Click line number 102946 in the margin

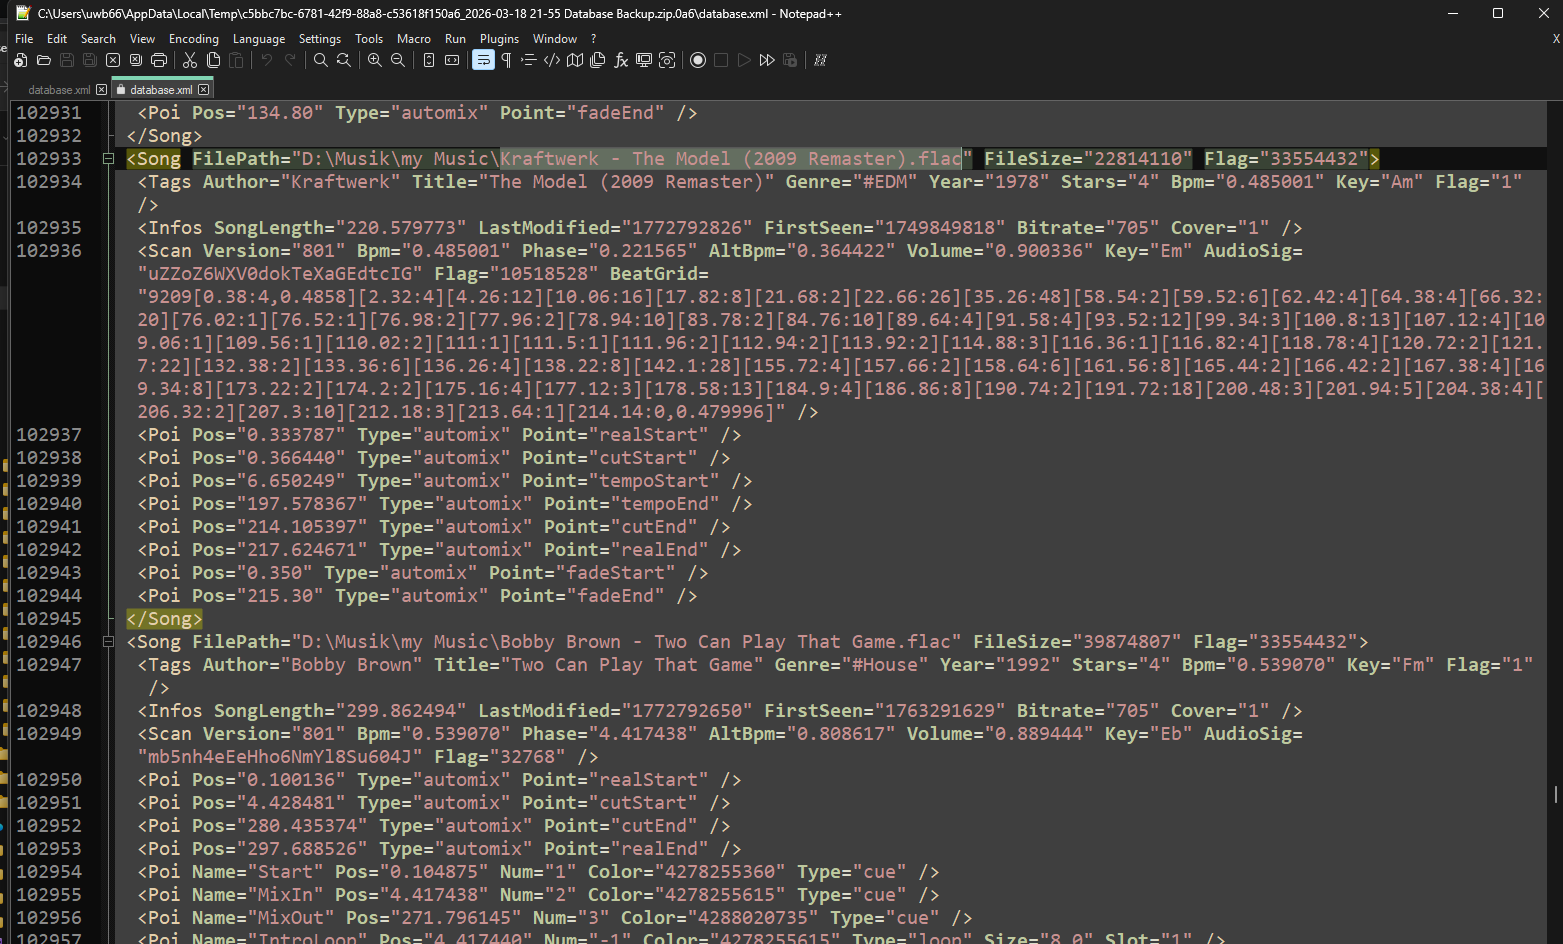pyautogui.click(x=49, y=642)
